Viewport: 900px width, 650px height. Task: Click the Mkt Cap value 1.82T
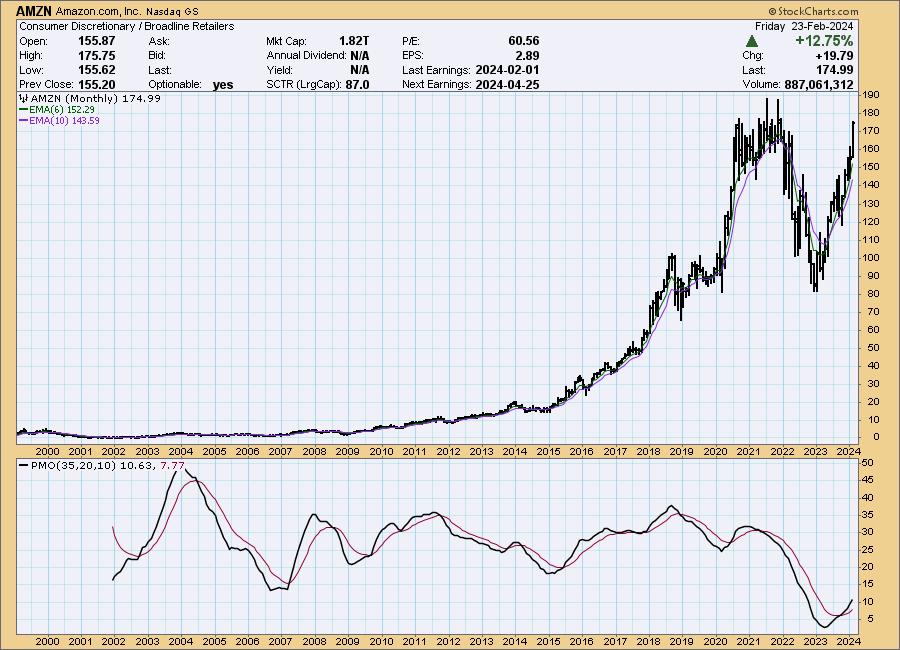point(354,41)
